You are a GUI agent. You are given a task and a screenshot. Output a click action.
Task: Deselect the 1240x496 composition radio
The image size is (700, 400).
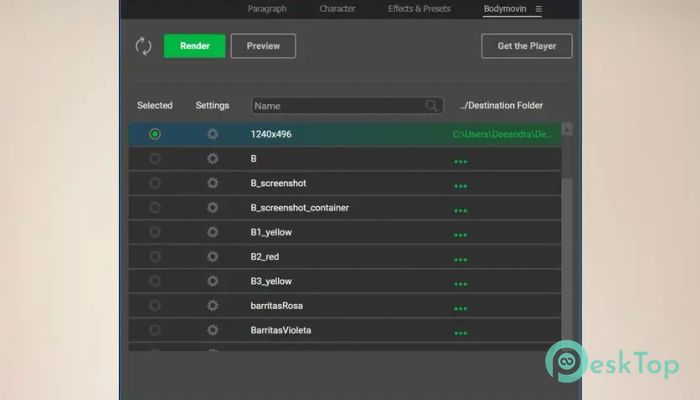click(x=155, y=134)
